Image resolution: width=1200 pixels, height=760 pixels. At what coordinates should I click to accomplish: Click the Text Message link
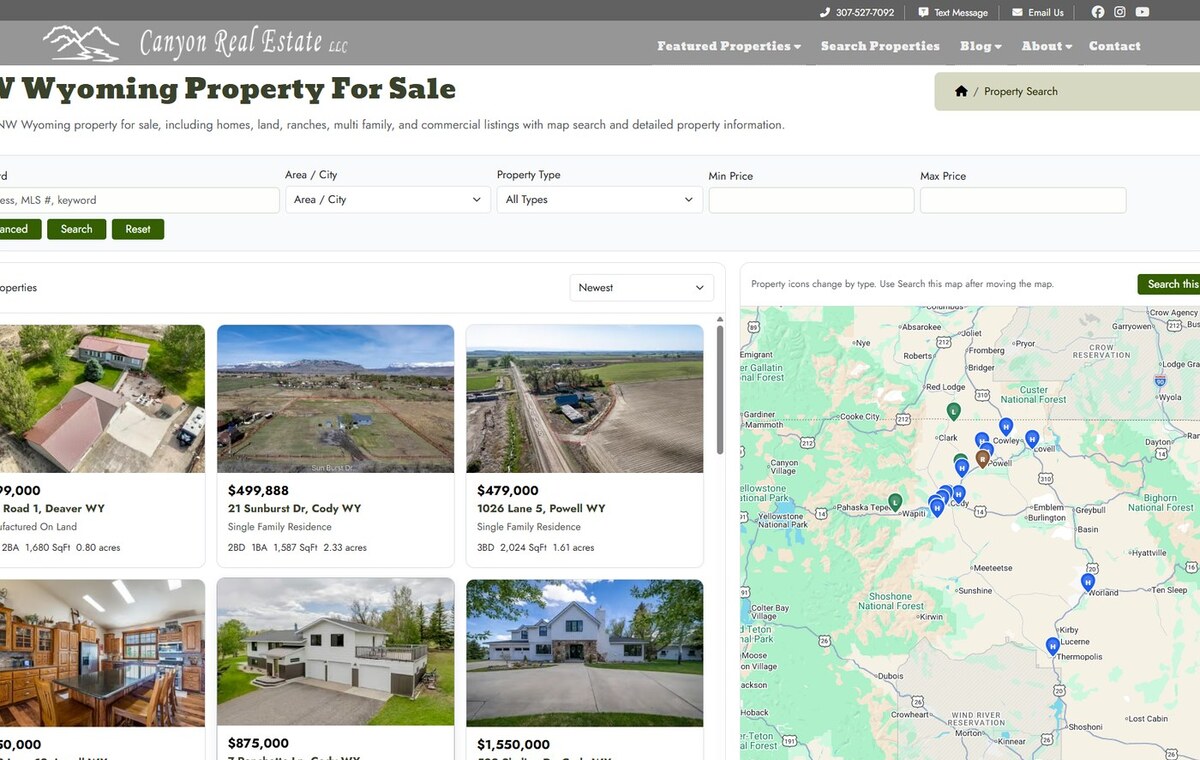coord(961,13)
